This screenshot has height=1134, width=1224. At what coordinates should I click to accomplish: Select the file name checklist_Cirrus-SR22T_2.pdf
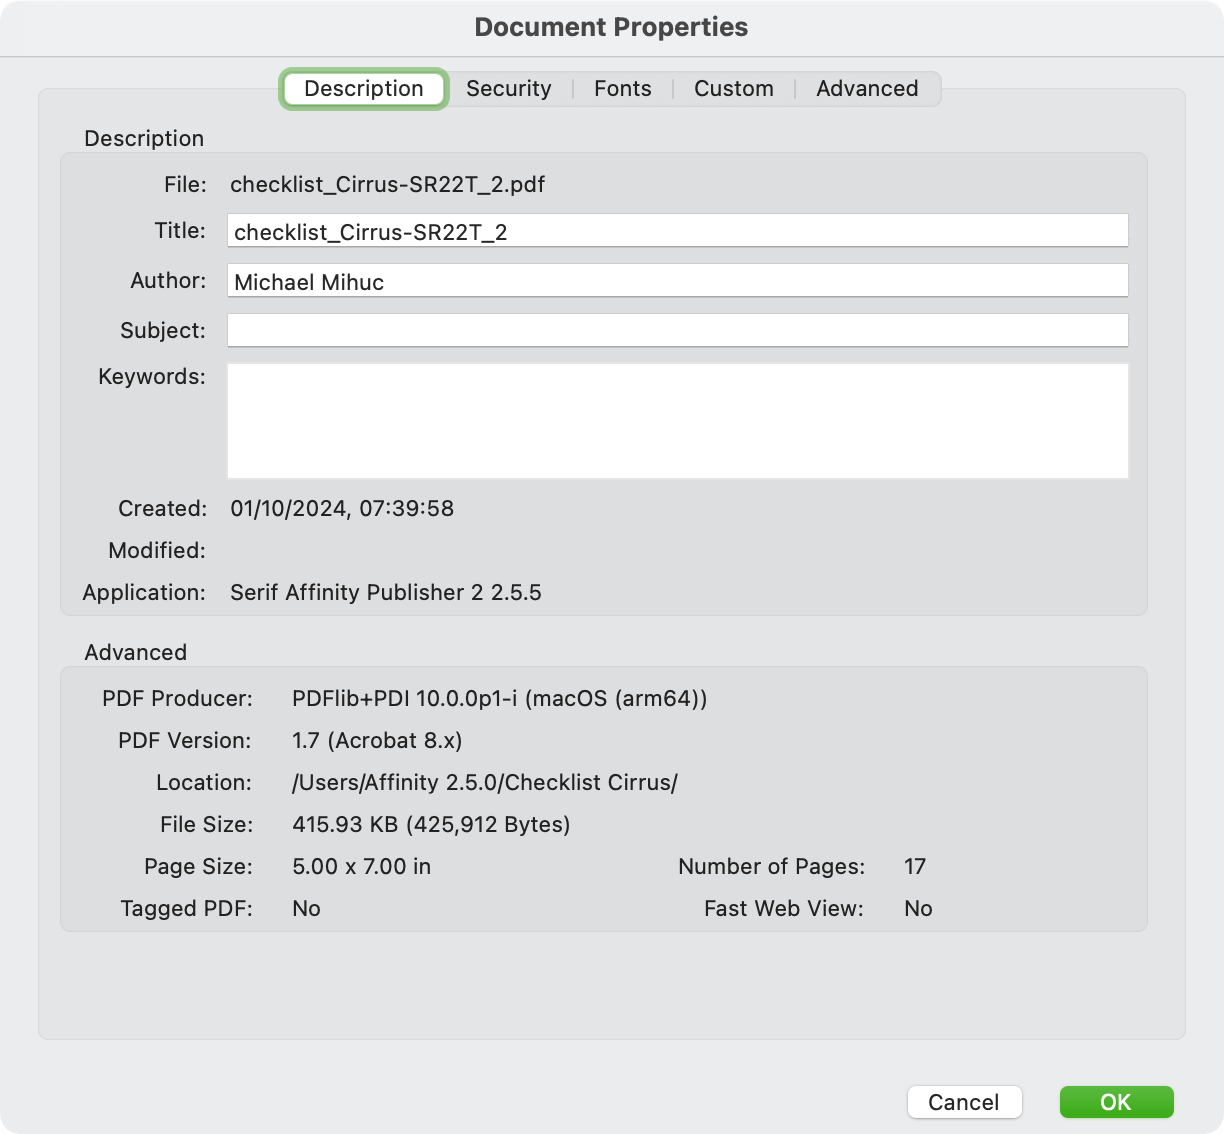(x=388, y=185)
